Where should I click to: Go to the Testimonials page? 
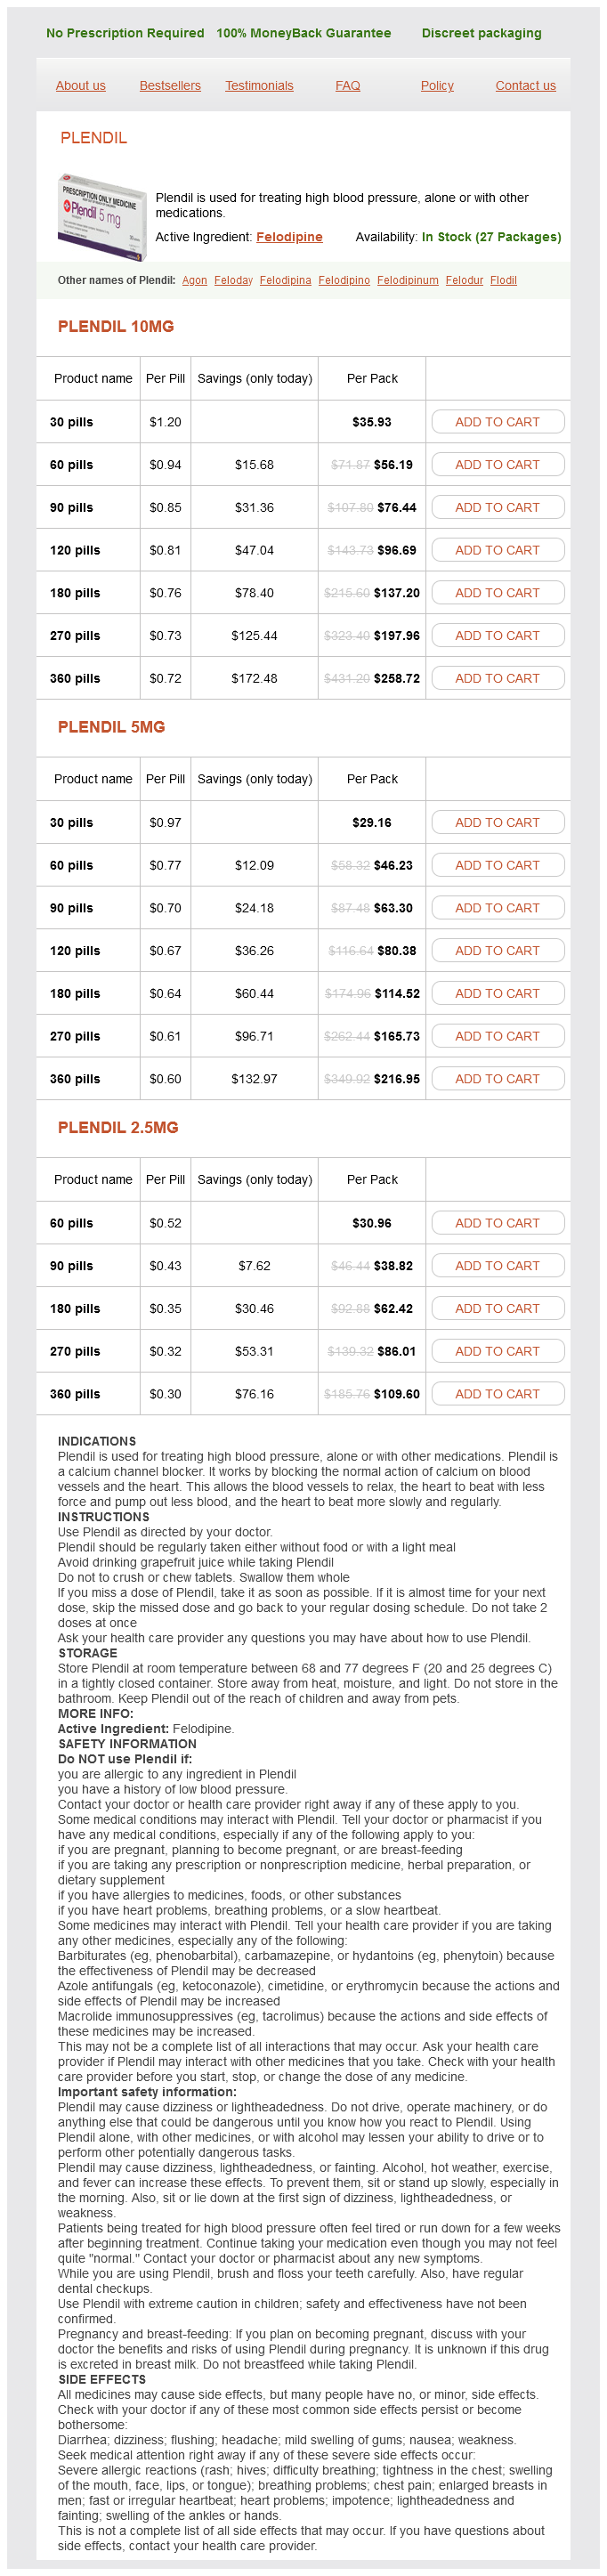pos(259,86)
